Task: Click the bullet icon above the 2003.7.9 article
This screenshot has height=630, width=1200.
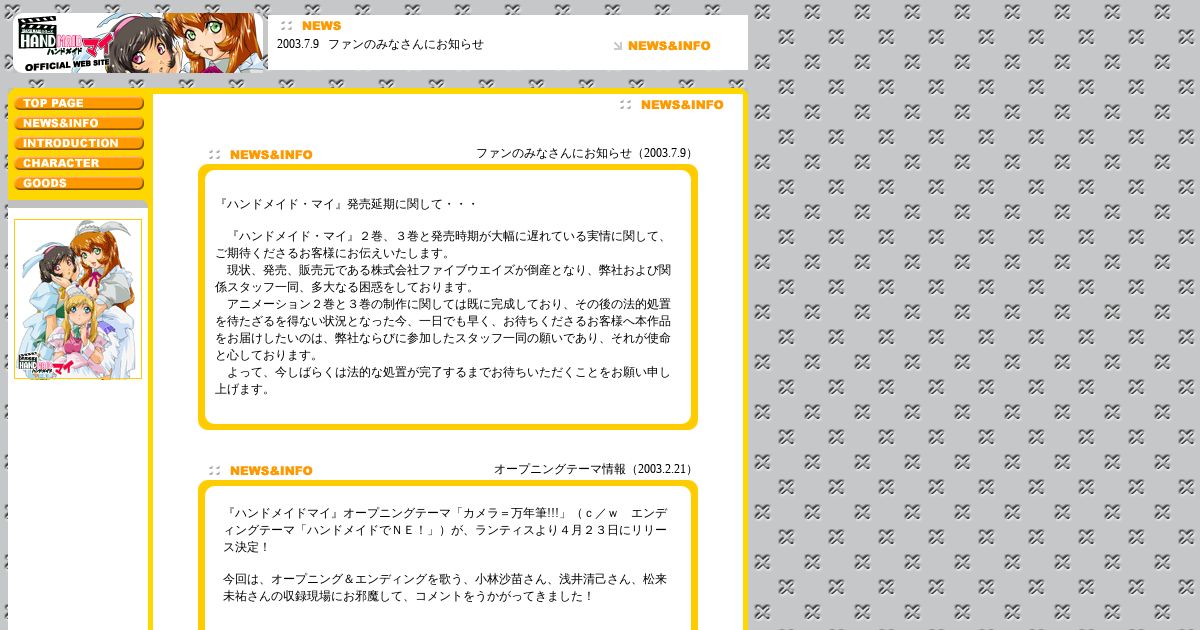Action: point(214,155)
